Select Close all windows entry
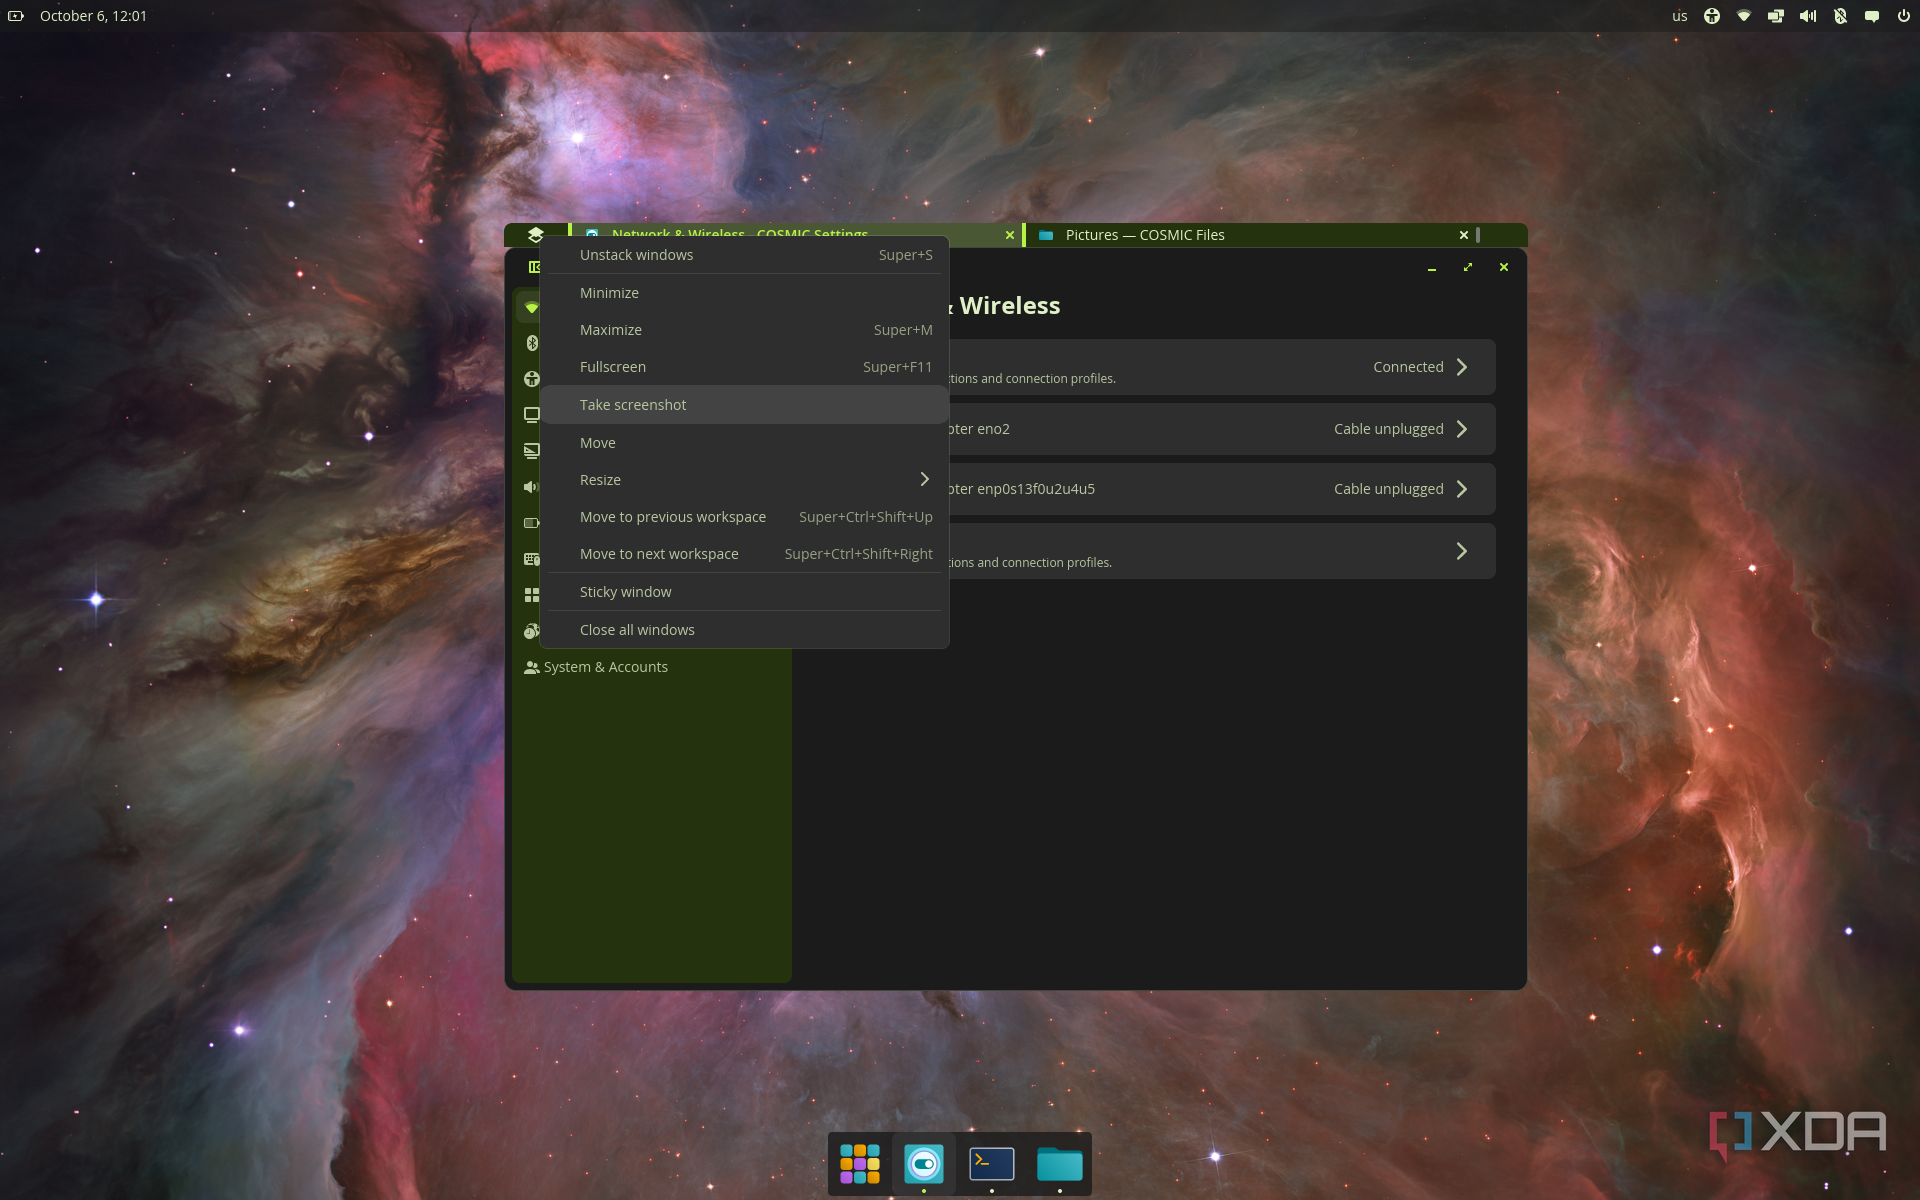The height and width of the screenshot is (1200, 1920). pyautogui.click(x=744, y=630)
